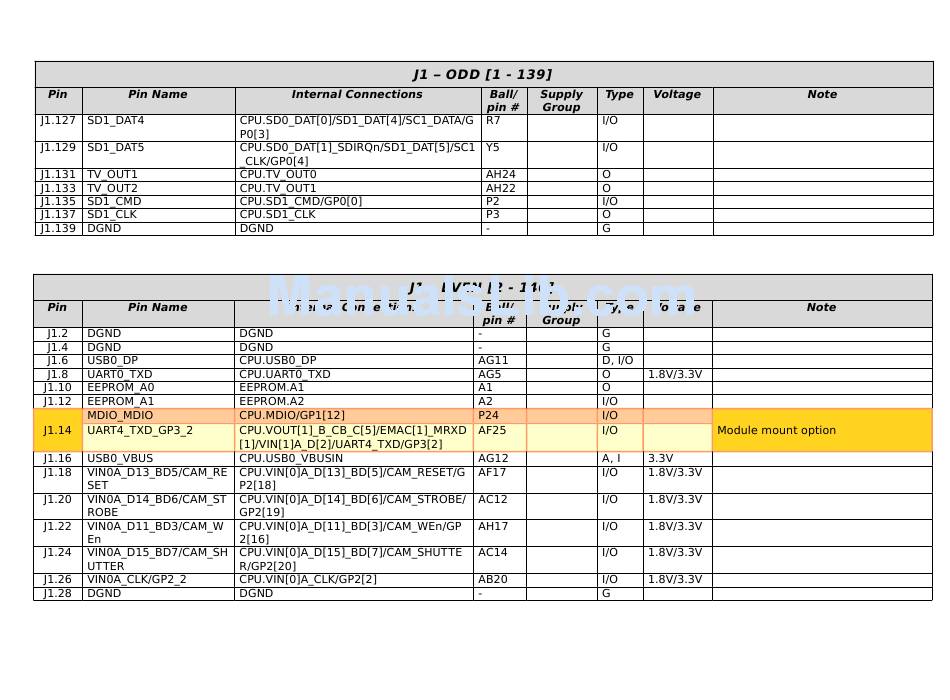Click pin cell "J1.20"
The height and width of the screenshot is (700, 950).
pyautogui.click(x=58, y=499)
